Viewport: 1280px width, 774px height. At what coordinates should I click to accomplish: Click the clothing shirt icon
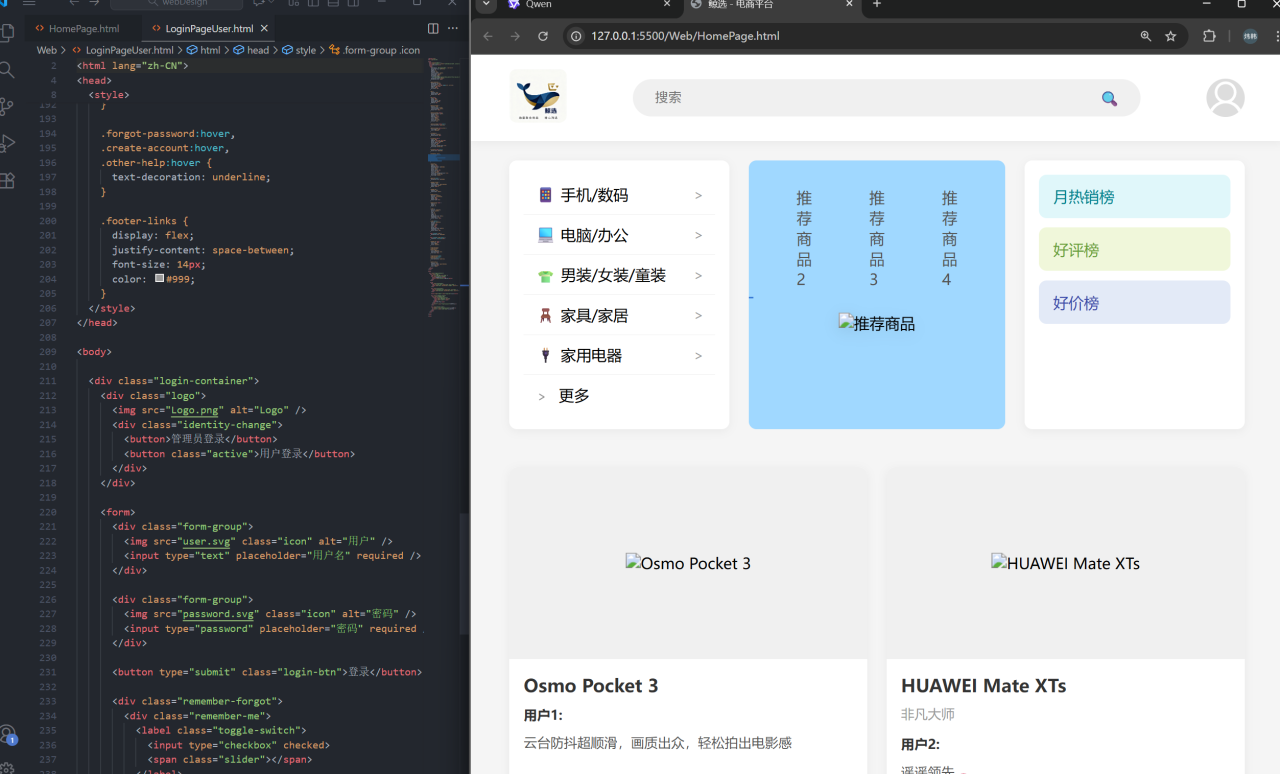[x=545, y=276]
